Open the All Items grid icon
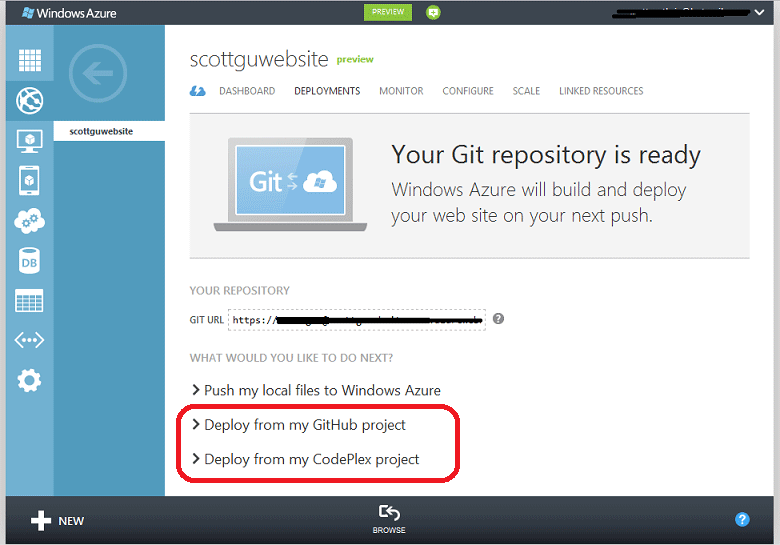 [30, 60]
